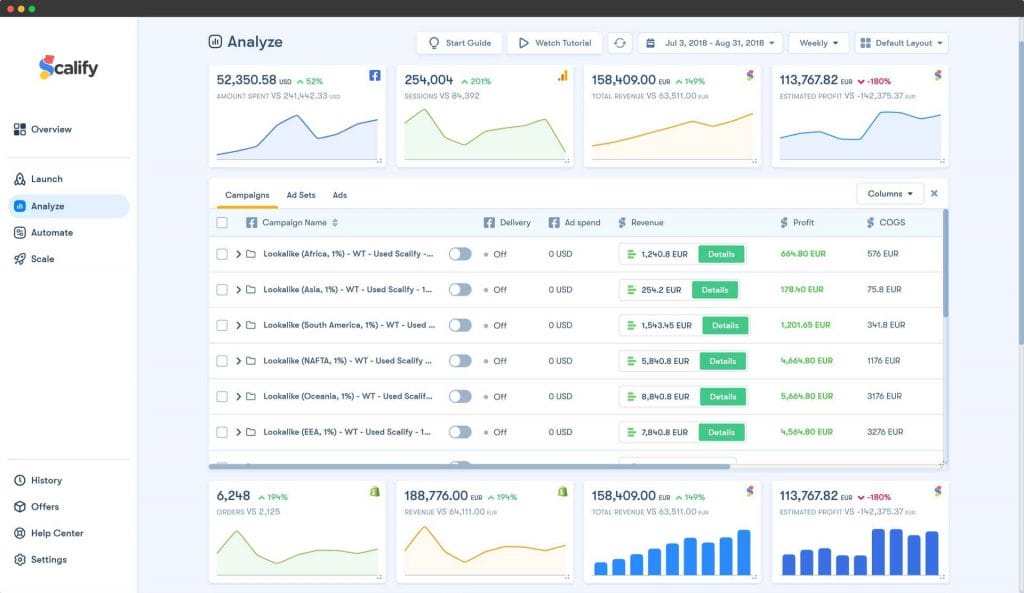Open Automate in the sidebar

coord(52,233)
